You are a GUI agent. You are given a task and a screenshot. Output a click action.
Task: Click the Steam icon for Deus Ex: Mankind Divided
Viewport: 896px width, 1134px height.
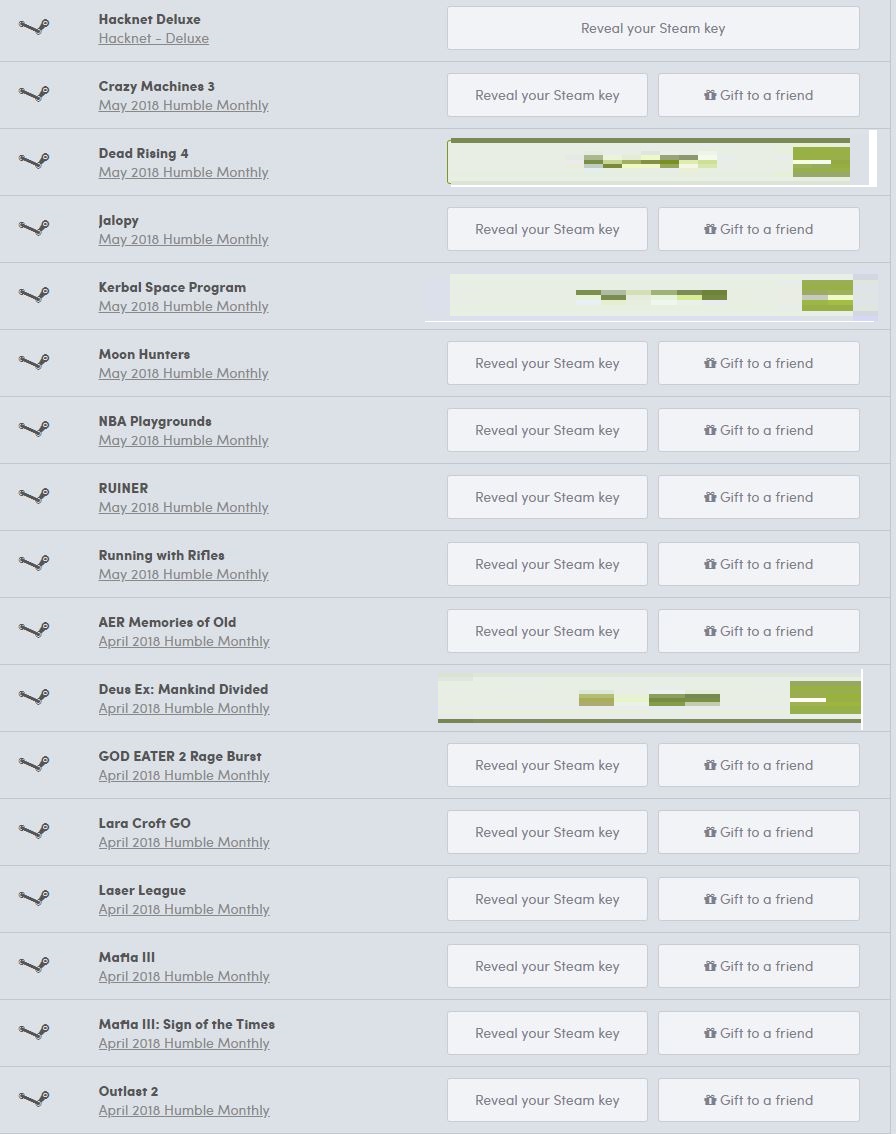click(x=34, y=697)
